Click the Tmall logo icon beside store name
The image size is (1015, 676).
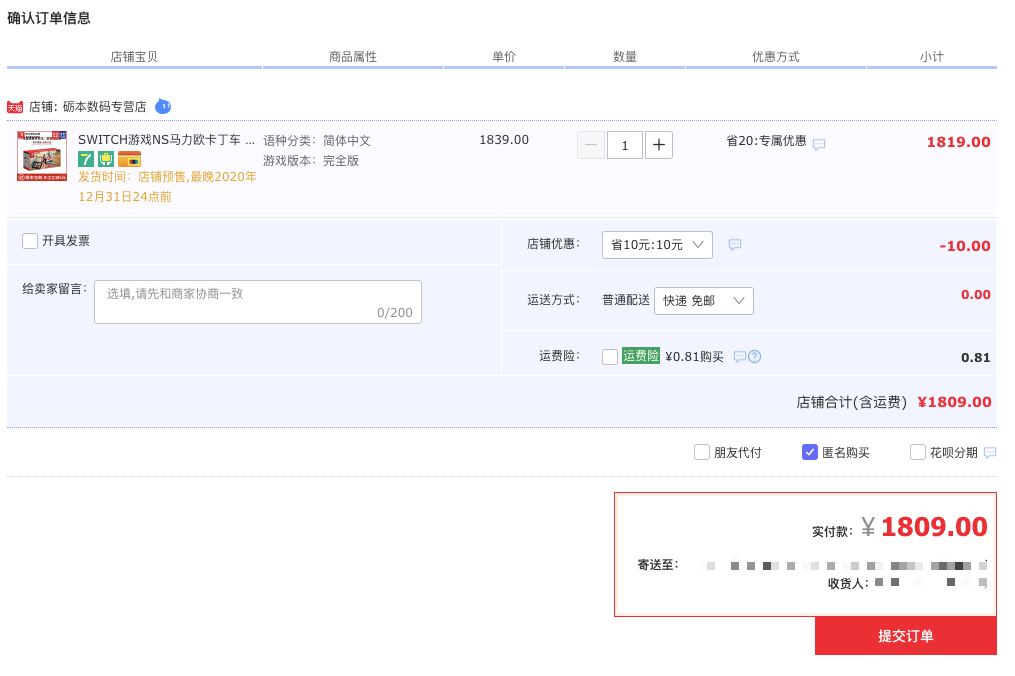click(x=15, y=107)
